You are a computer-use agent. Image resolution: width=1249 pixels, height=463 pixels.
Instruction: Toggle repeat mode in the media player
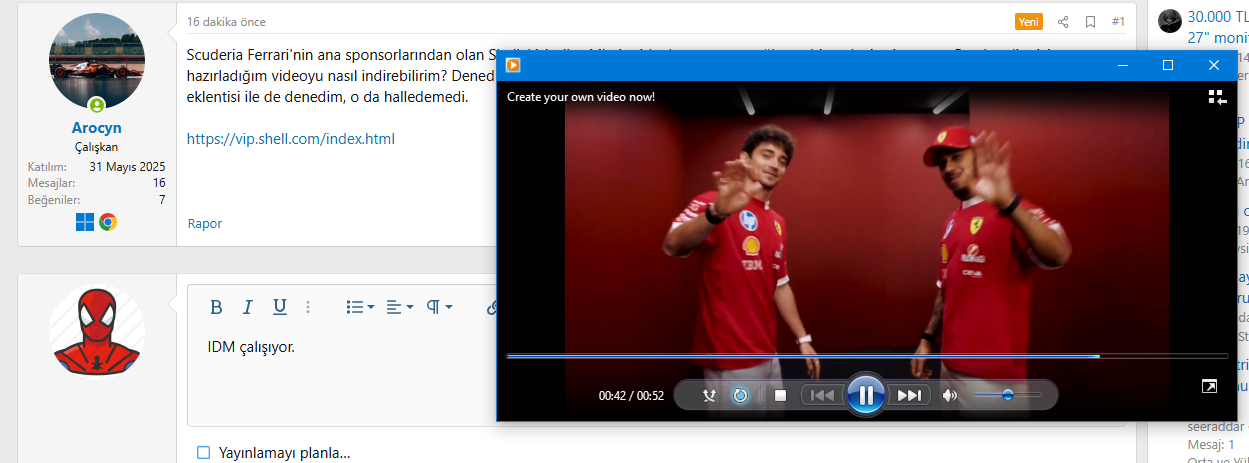[740, 395]
